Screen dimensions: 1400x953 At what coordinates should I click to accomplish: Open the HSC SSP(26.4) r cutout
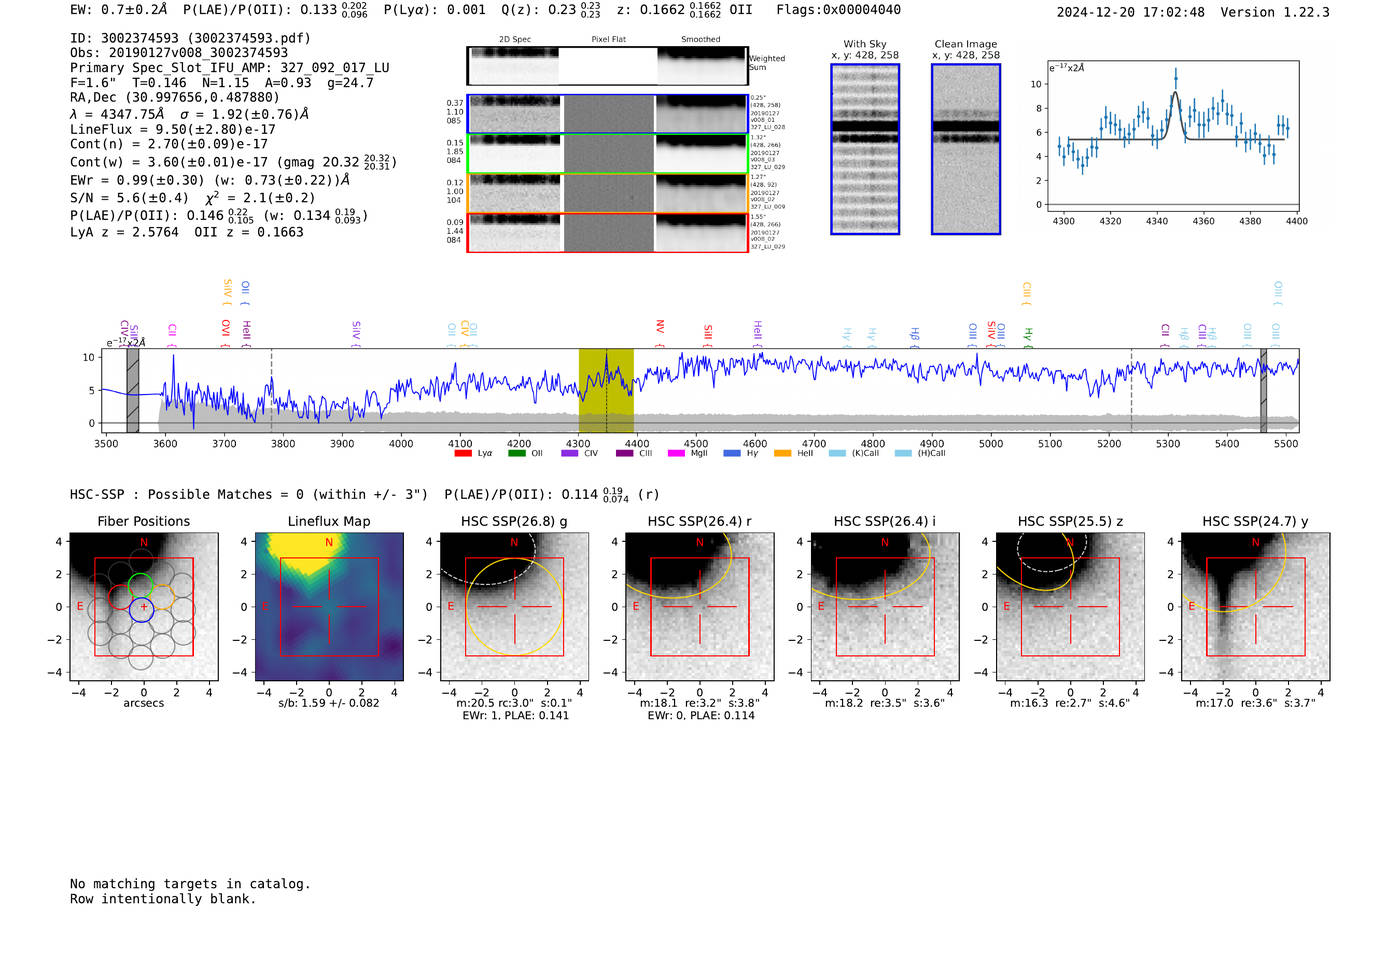tap(700, 607)
